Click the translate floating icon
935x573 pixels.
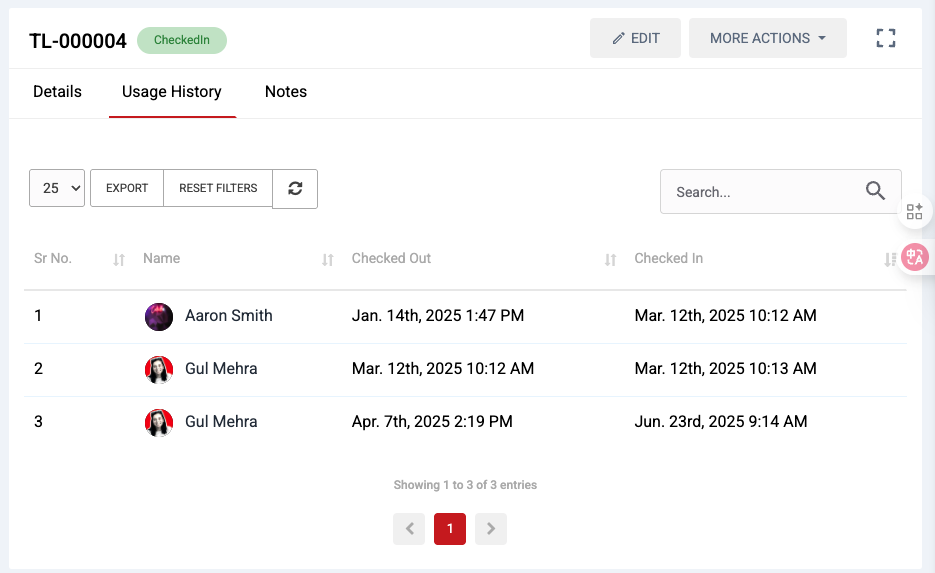click(915, 257)
